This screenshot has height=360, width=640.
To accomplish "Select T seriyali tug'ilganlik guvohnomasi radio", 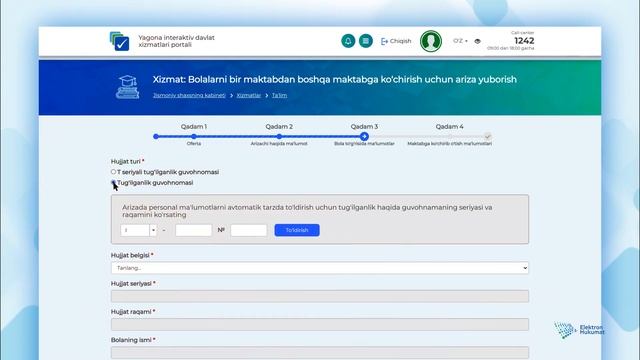I will [113, 172].
